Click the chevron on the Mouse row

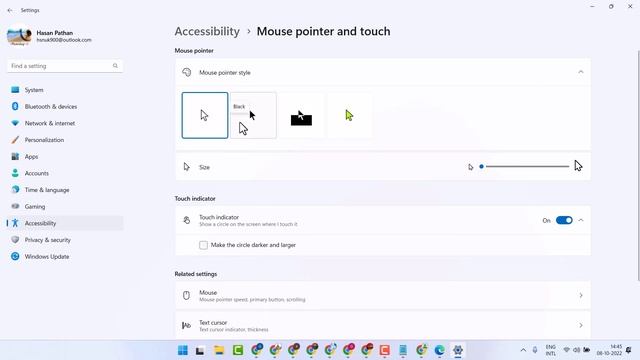point(581,296)
